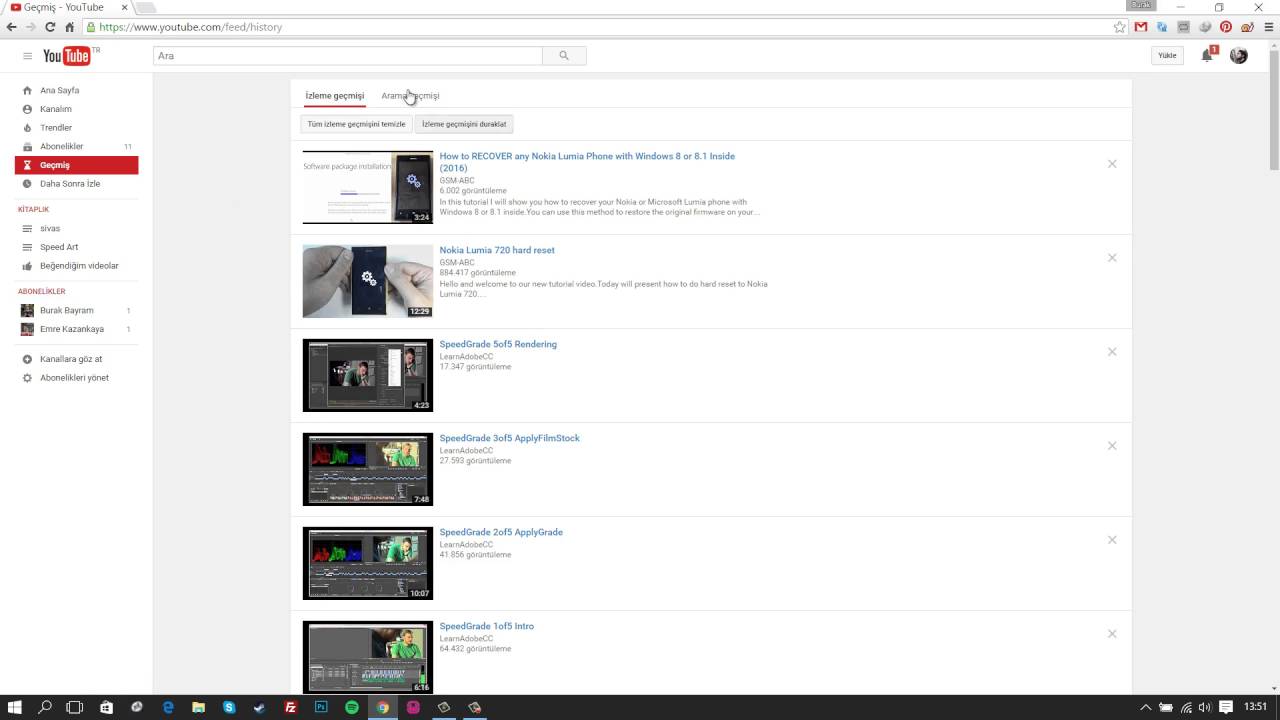
Task: Click the browser home icon
Action: coord(69,27)
